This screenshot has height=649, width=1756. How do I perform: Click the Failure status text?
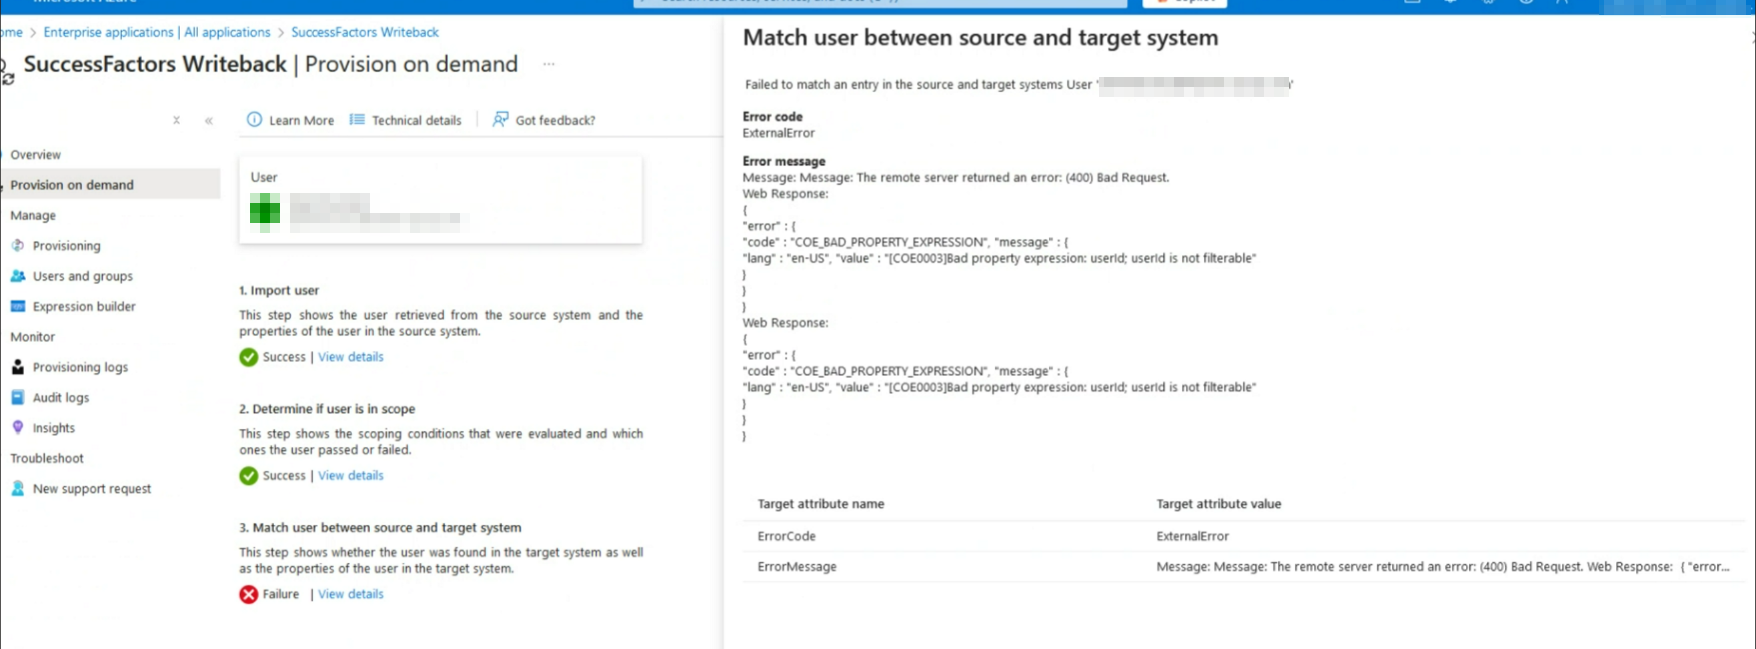tap(281, 594)
